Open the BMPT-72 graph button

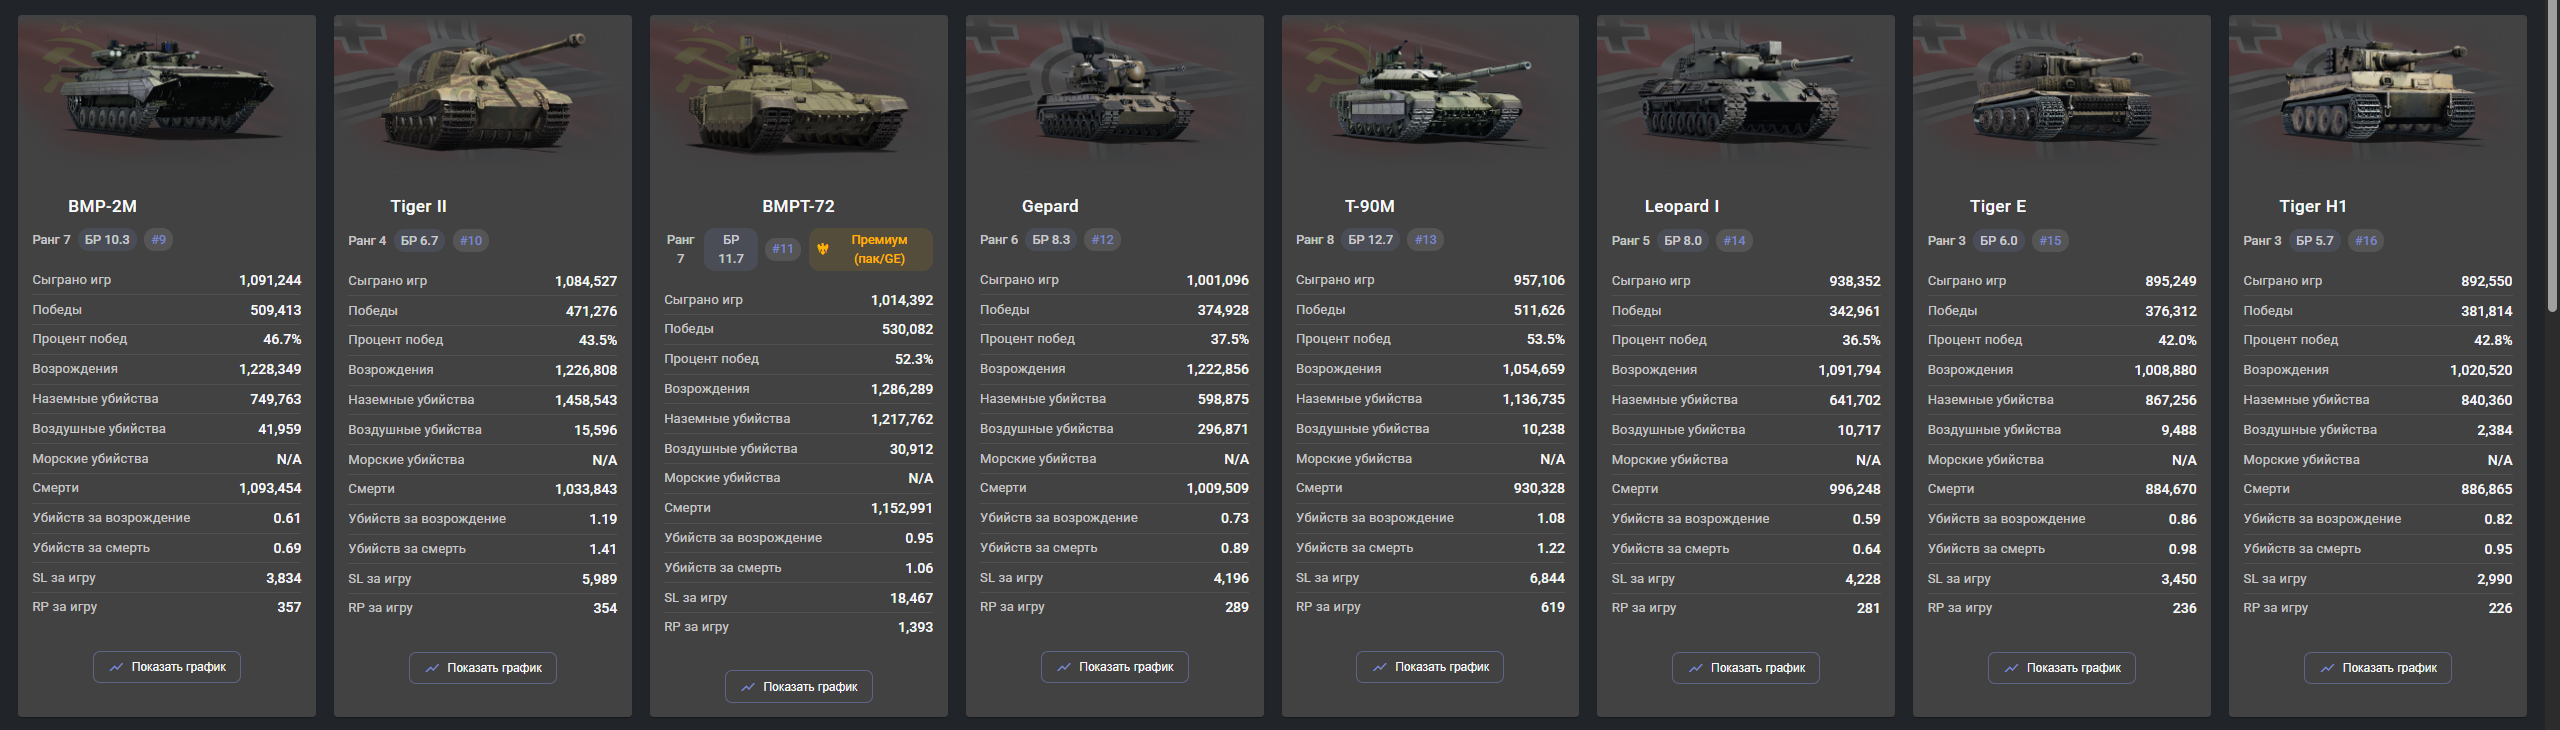click(x=799, y=687)
